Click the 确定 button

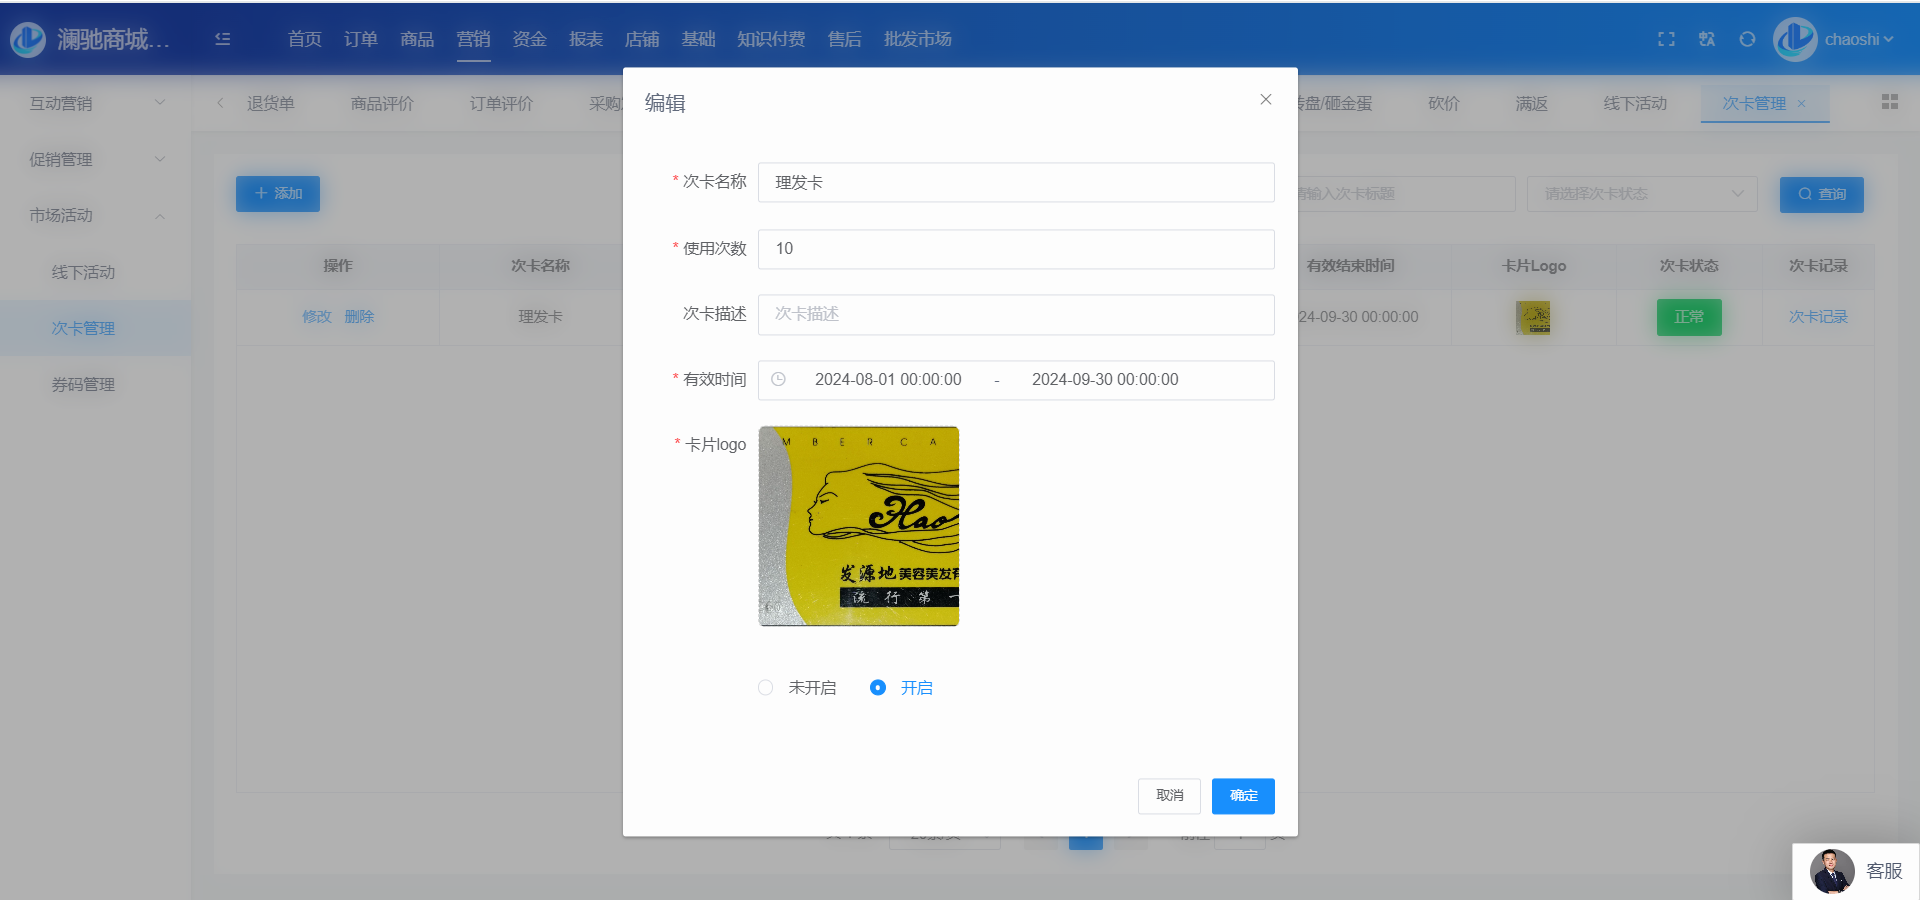1243,796
